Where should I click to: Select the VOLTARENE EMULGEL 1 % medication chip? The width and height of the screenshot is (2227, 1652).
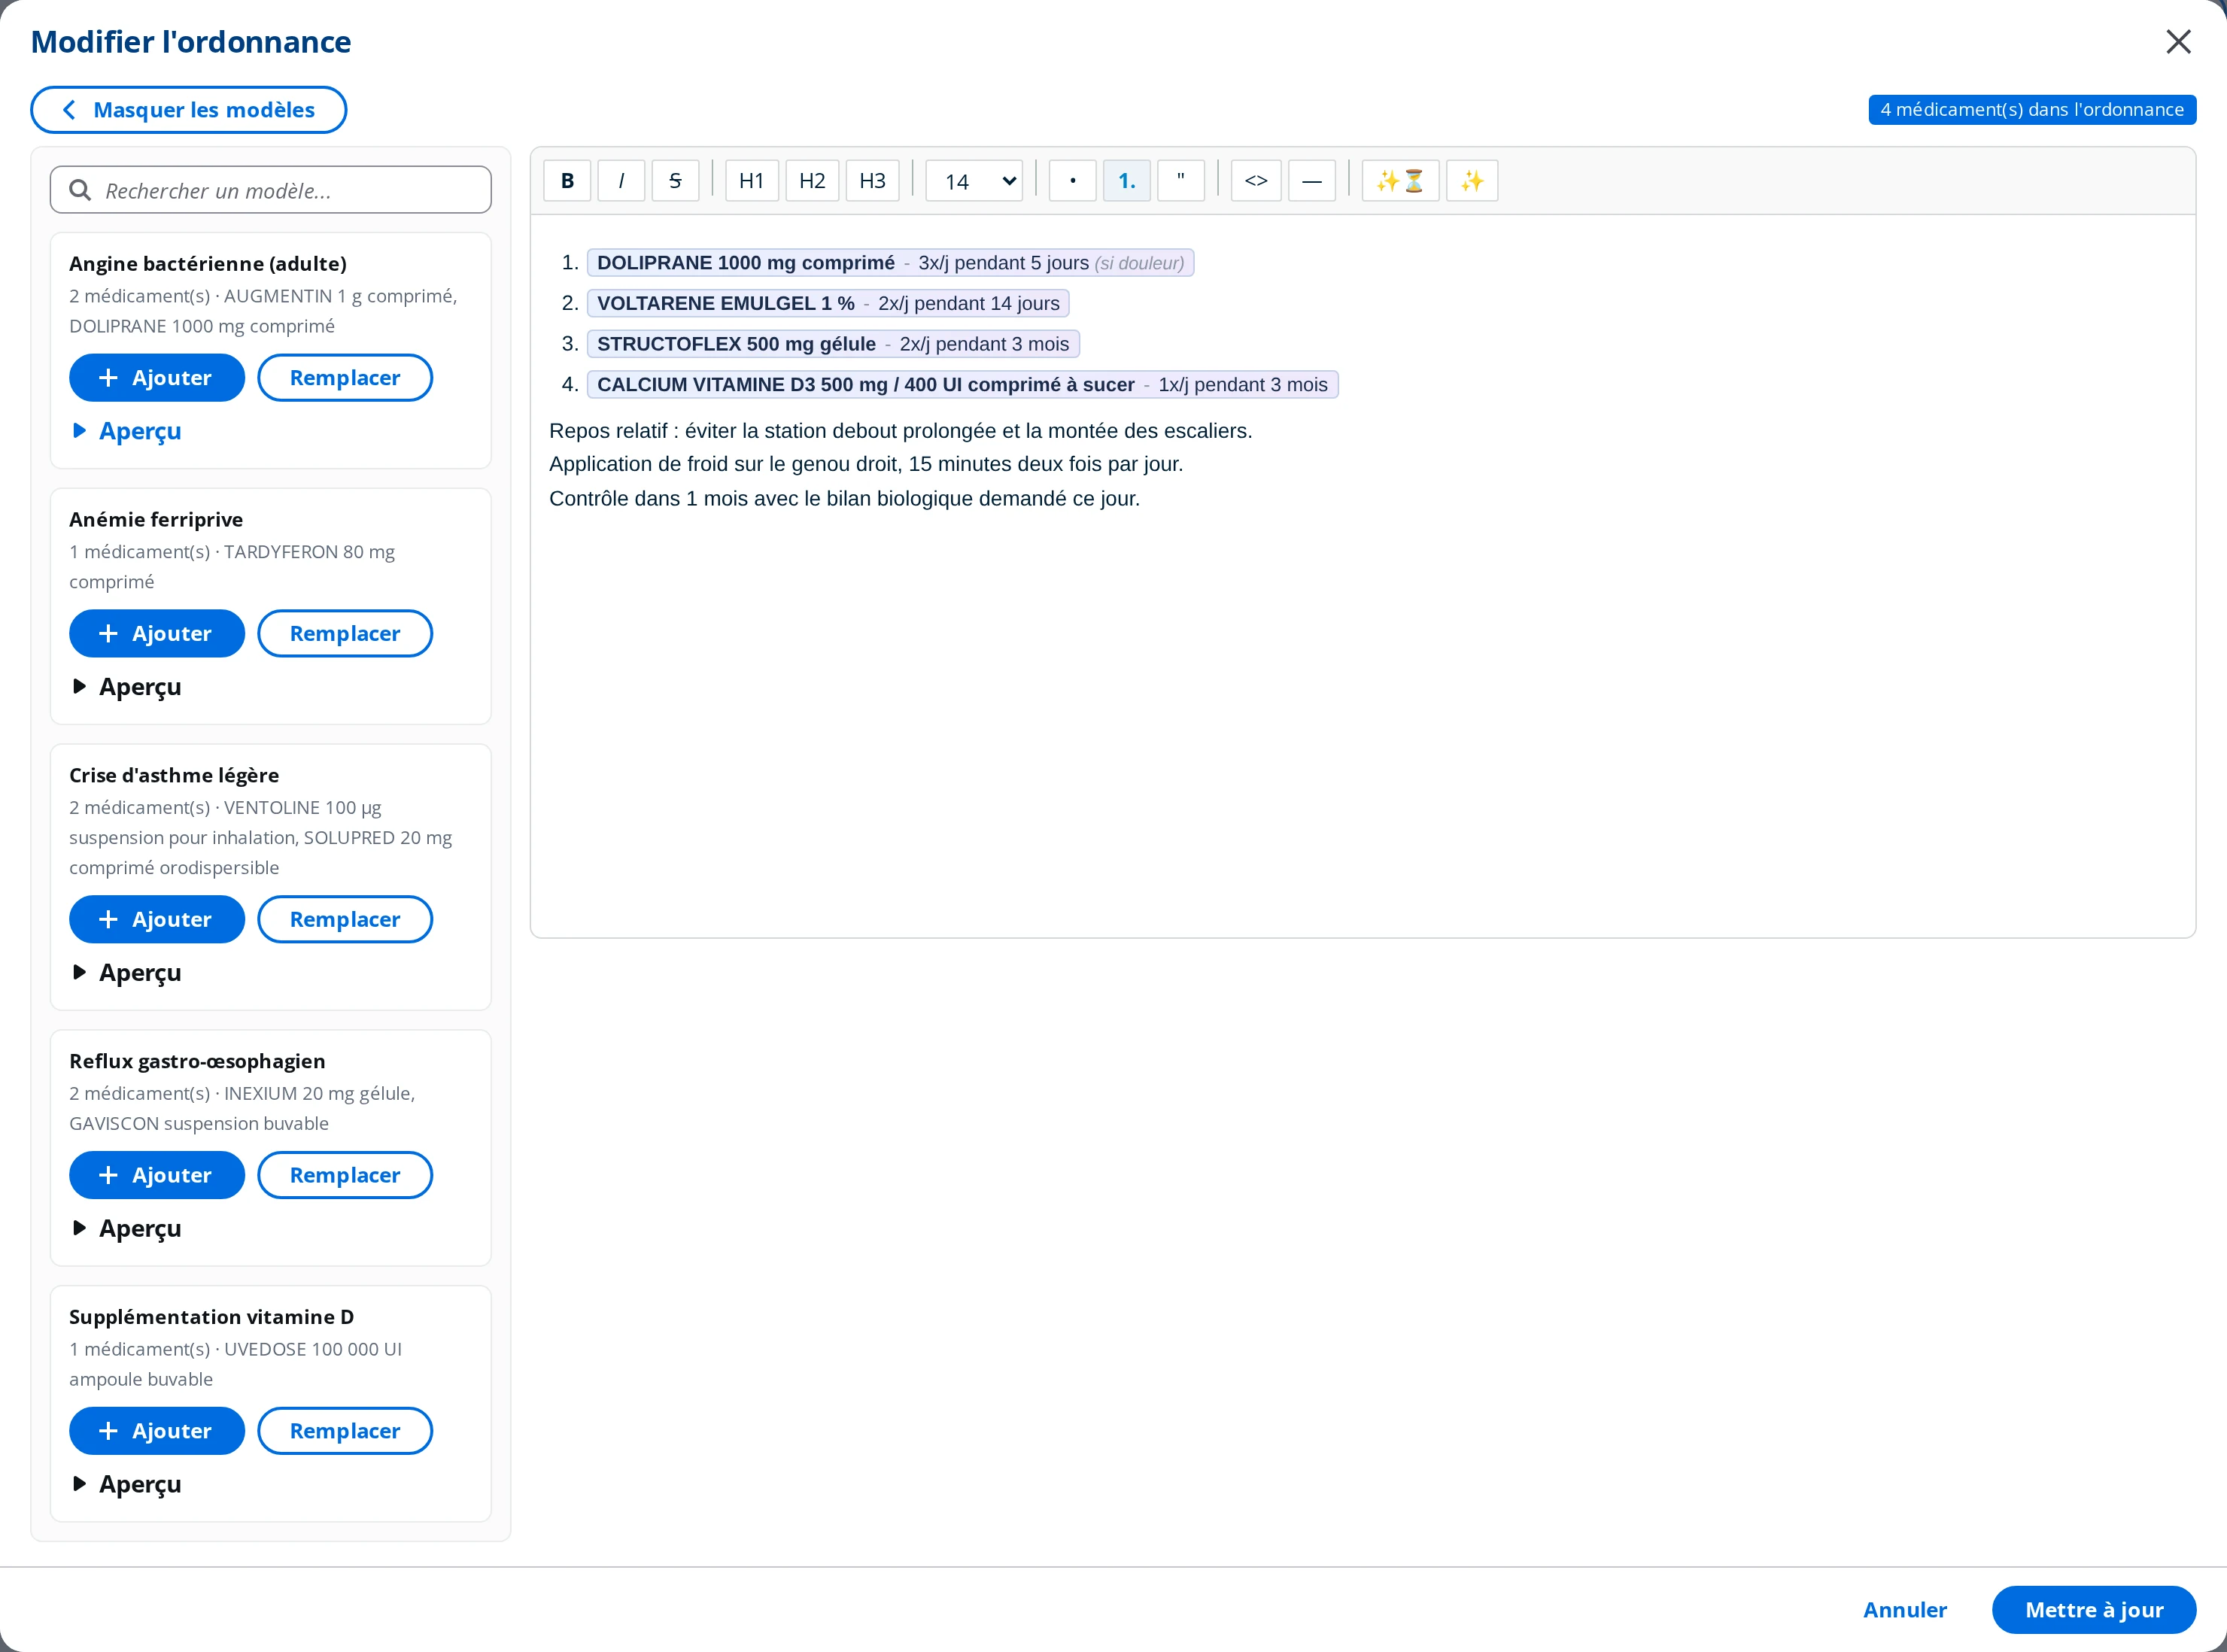click(828, 304)
